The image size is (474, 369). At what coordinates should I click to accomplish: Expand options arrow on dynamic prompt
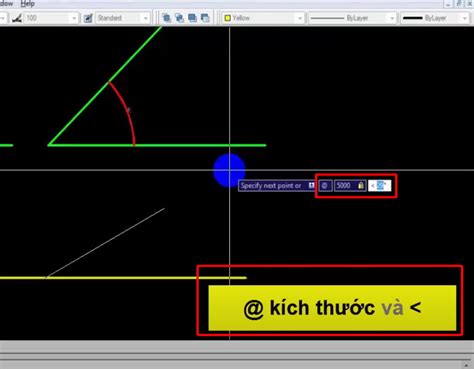(311, 185)
